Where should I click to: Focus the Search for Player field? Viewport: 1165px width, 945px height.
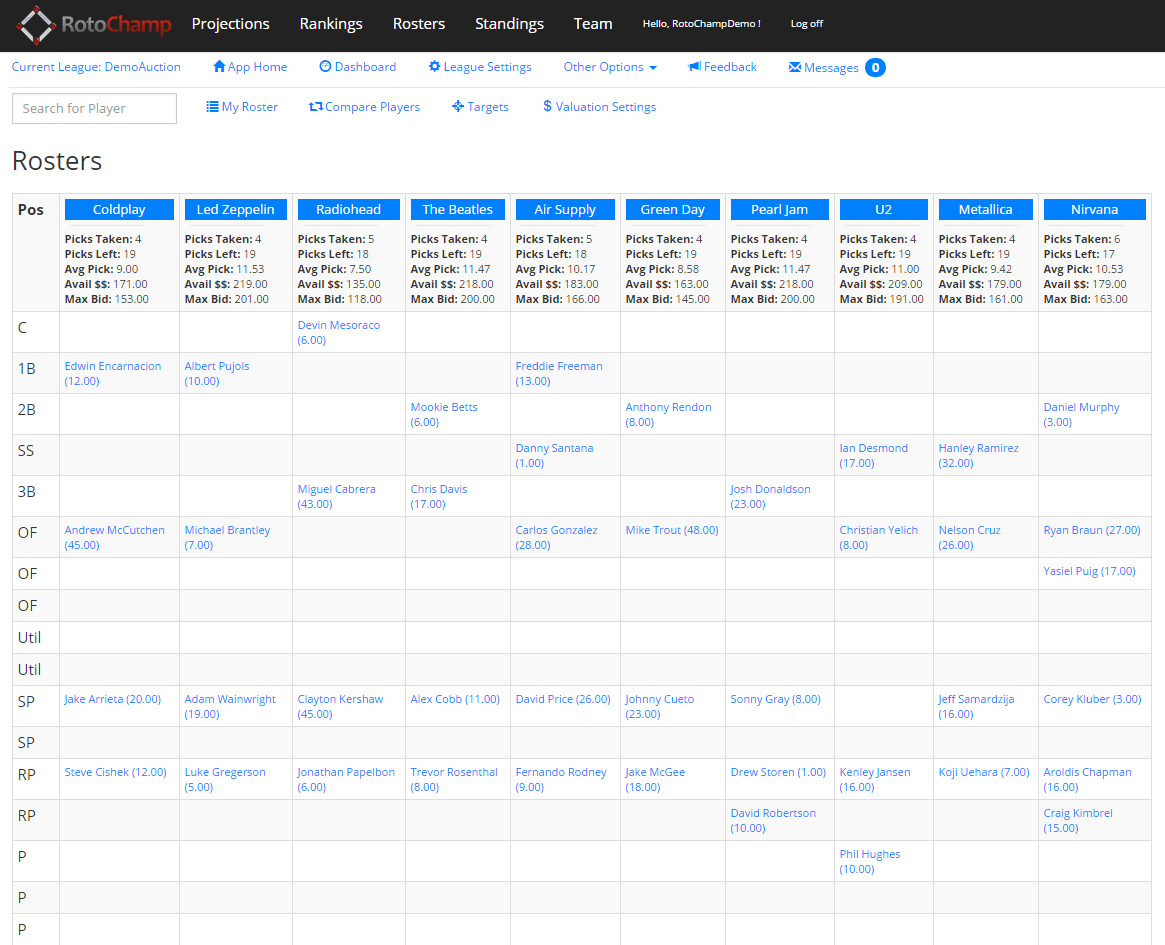pos(94,108)
